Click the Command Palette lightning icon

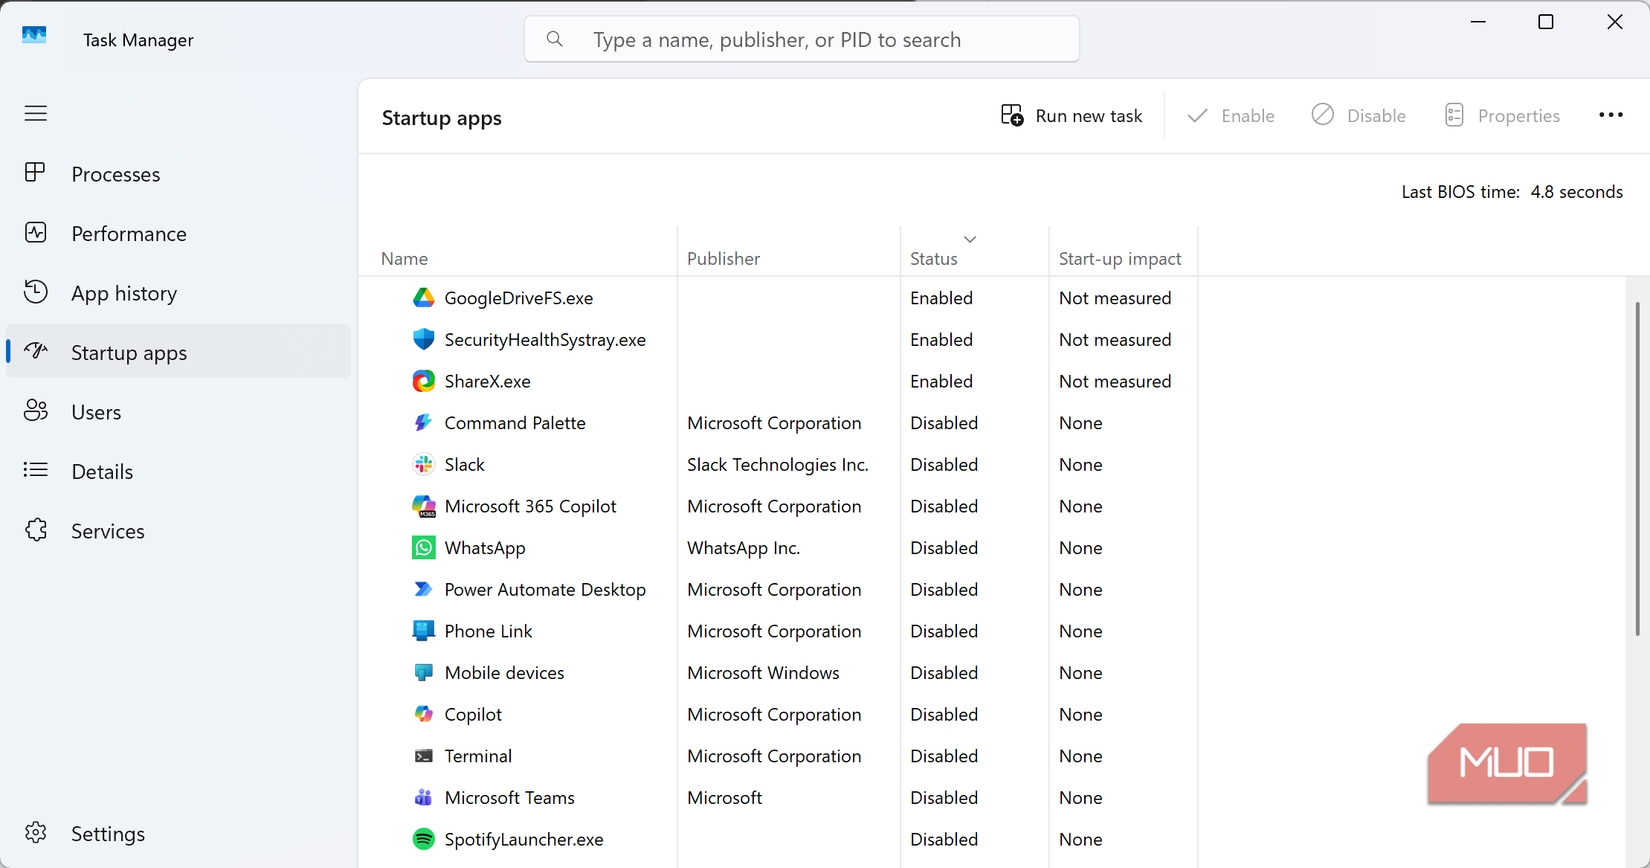[x=424, y=423]
